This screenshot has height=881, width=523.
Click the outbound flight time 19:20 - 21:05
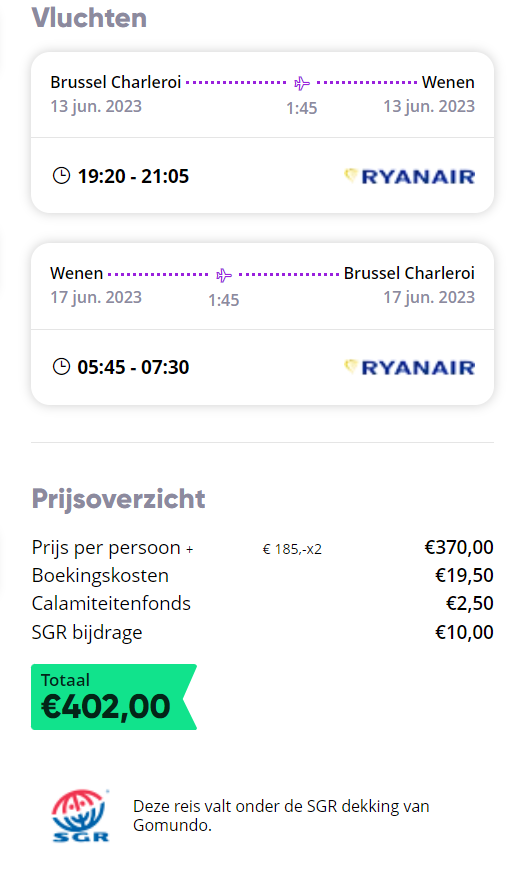coord(133,176)
